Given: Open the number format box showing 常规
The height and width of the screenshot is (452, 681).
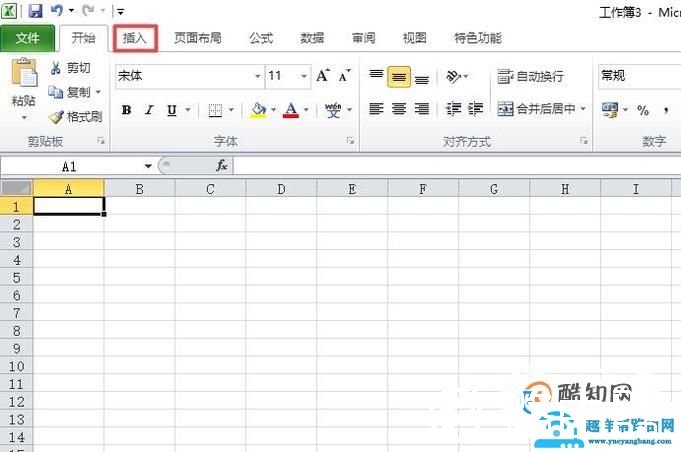Looking at the screenshot, I should [x=639, y=76].
